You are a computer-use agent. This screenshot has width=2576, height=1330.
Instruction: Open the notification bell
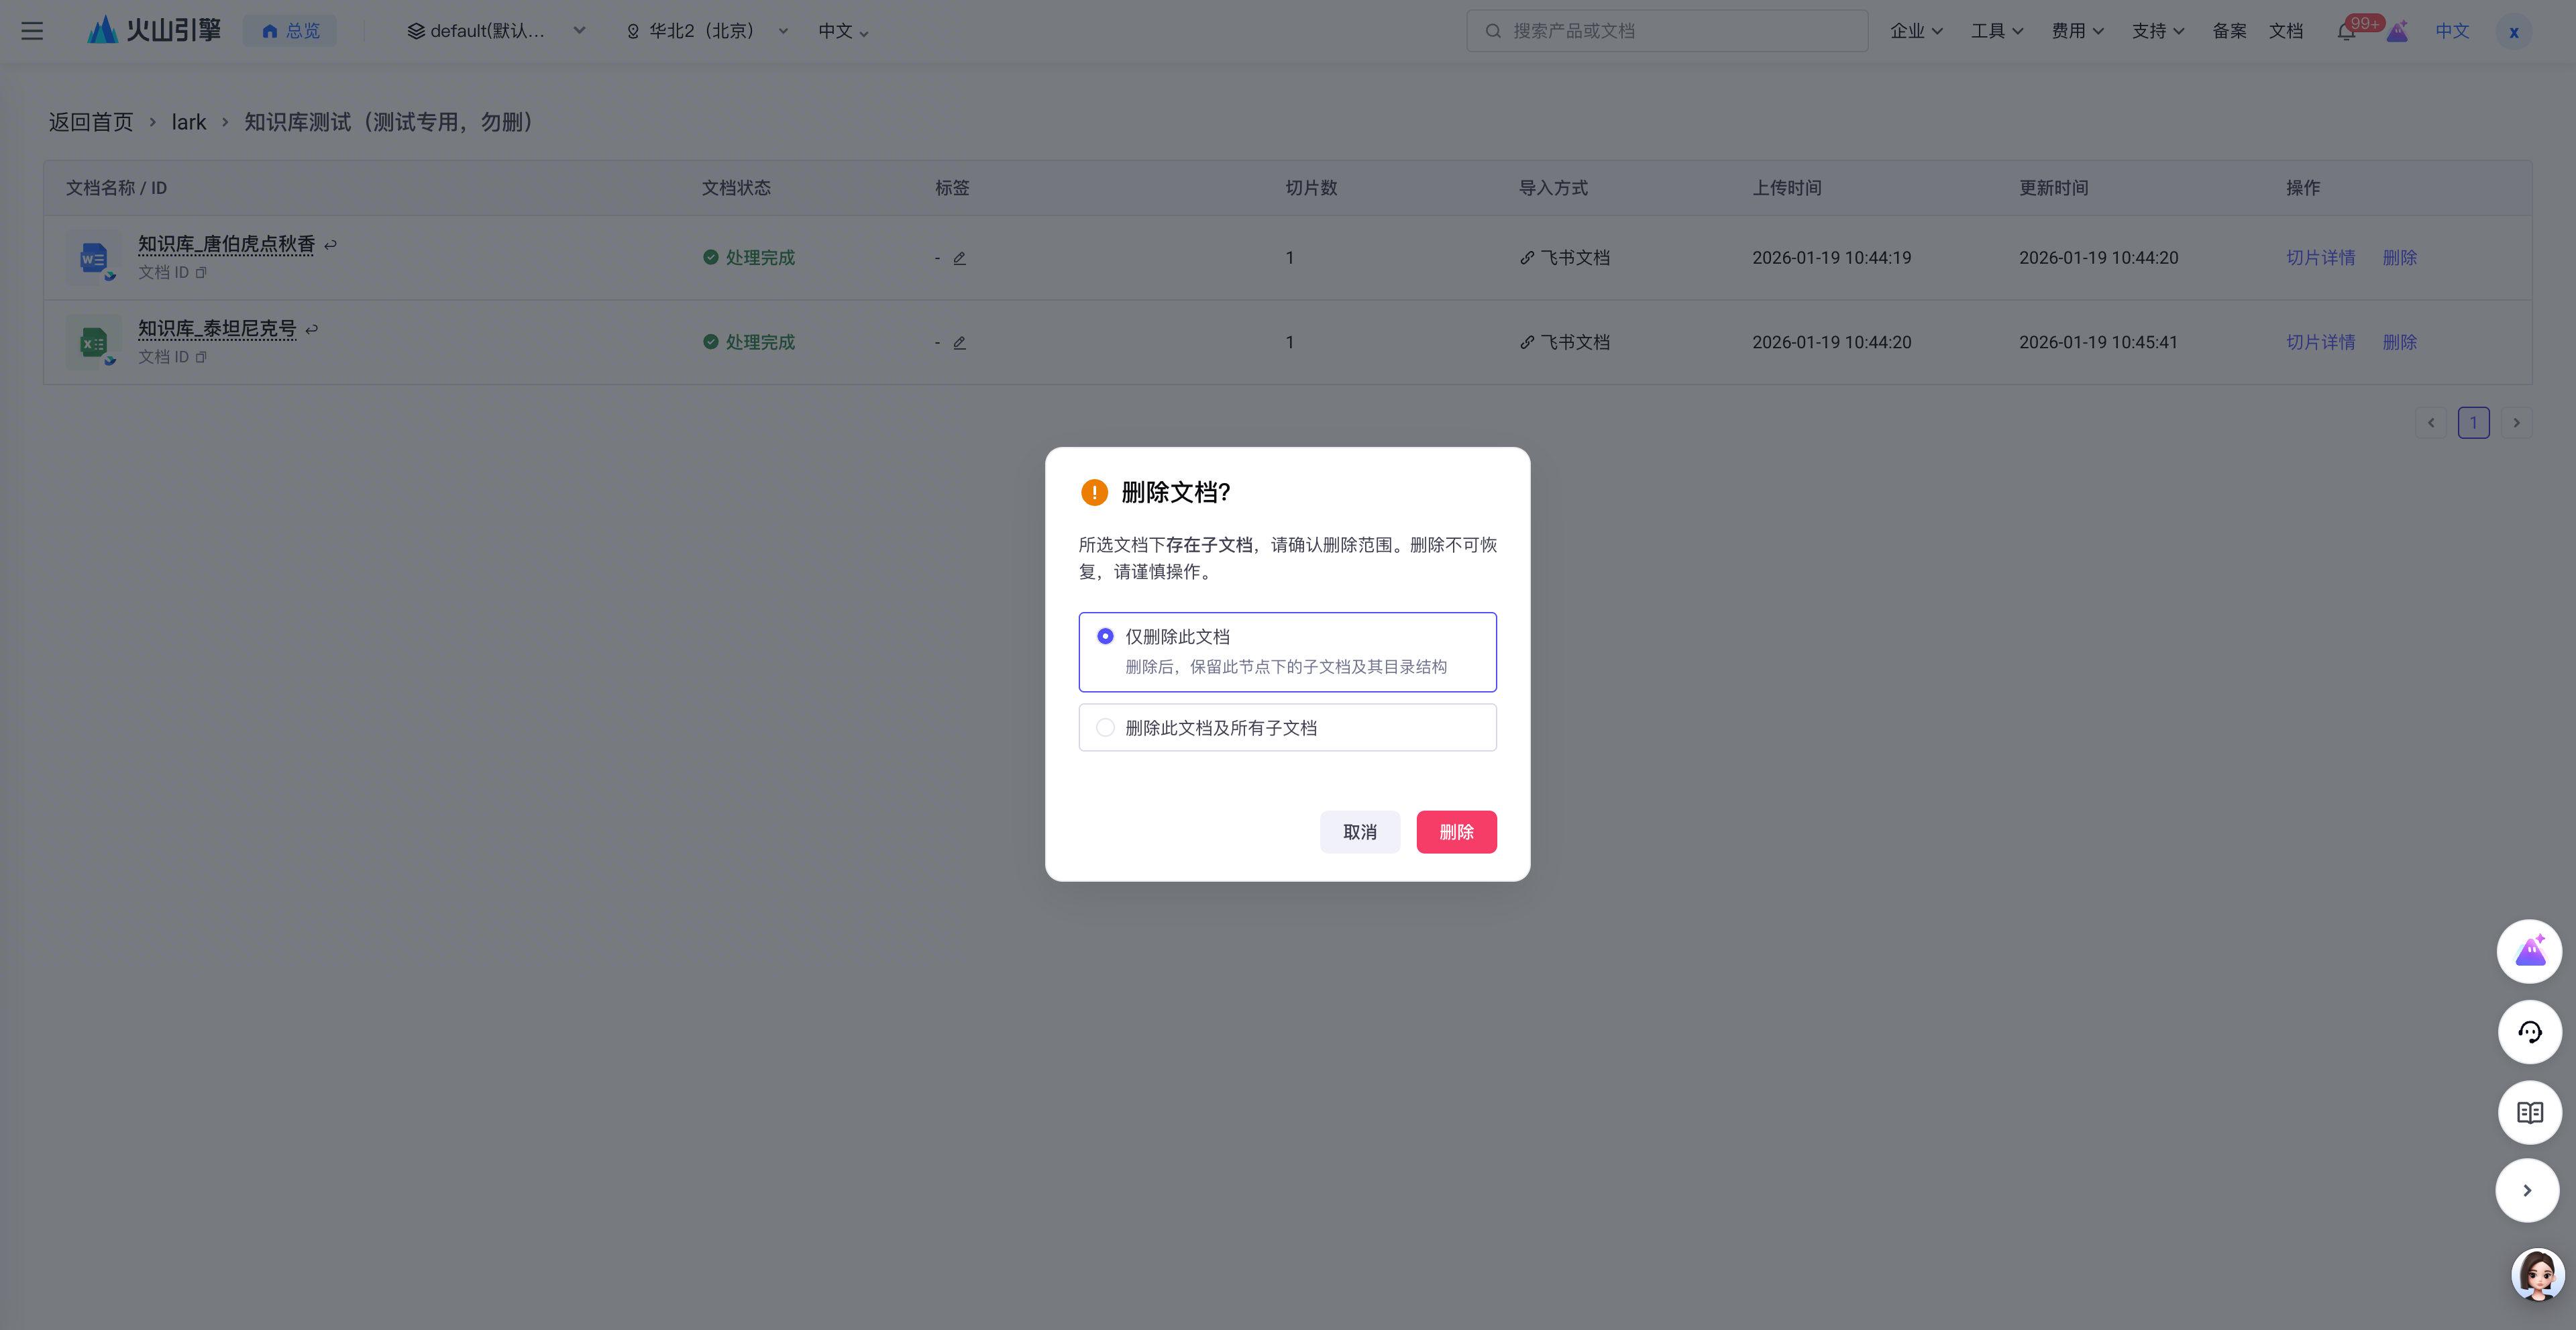(x=2345, y=31)
